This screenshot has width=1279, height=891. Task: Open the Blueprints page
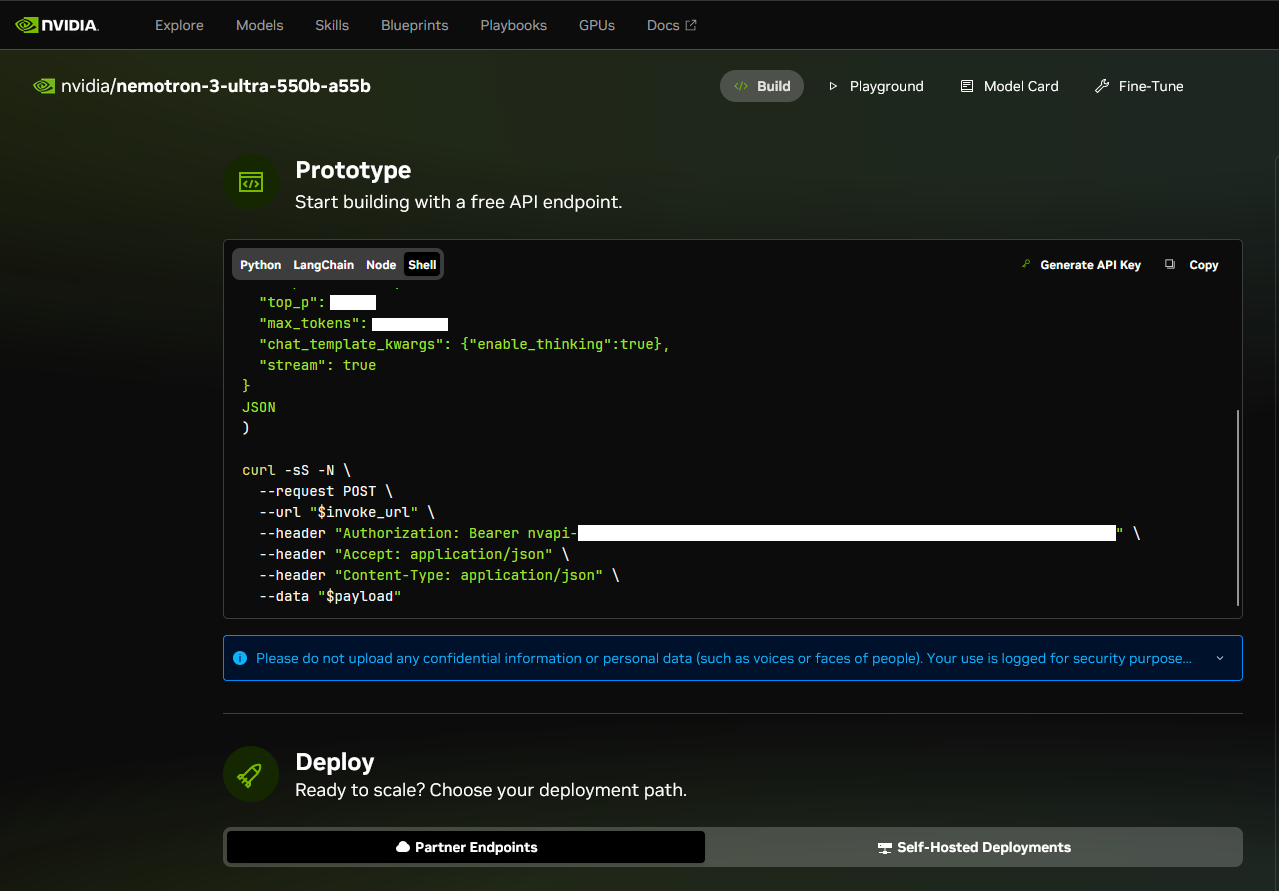[414, 25]
